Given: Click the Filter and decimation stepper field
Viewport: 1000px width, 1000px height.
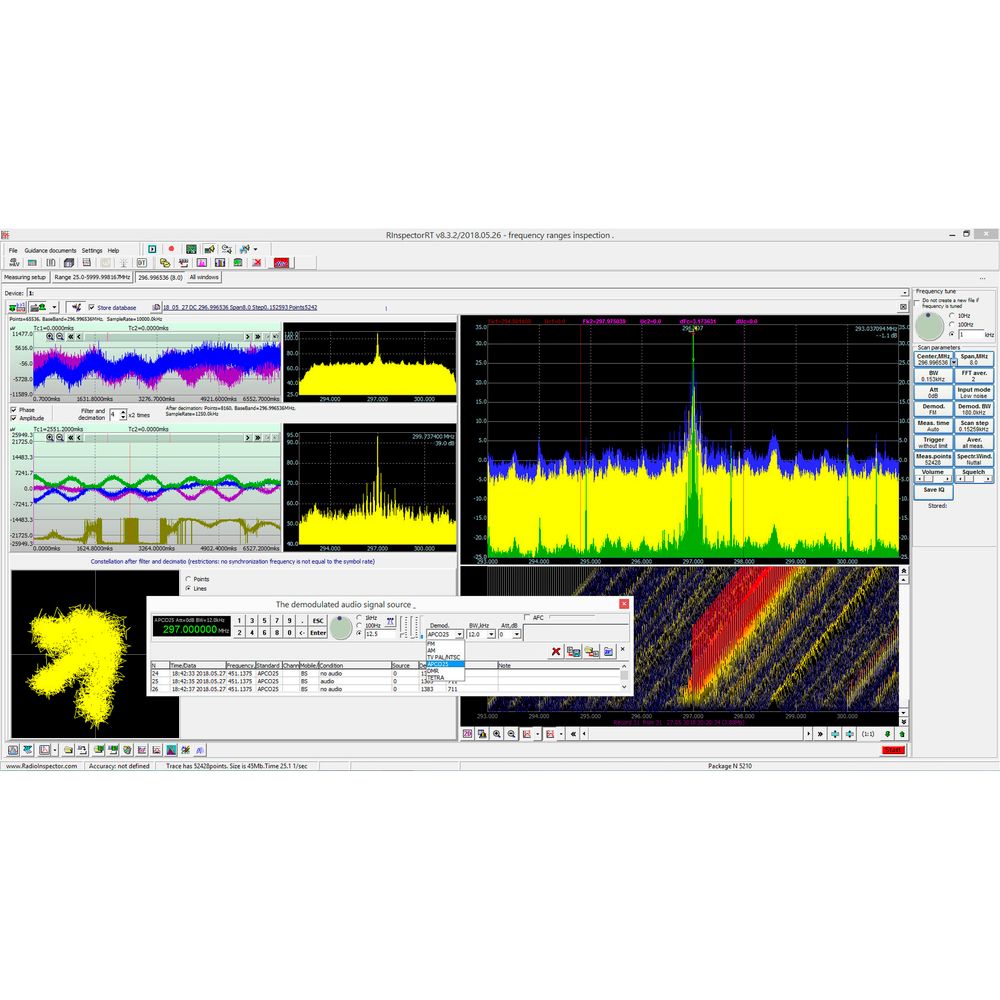Looking at the screenshot, I should tap(117, 415).
